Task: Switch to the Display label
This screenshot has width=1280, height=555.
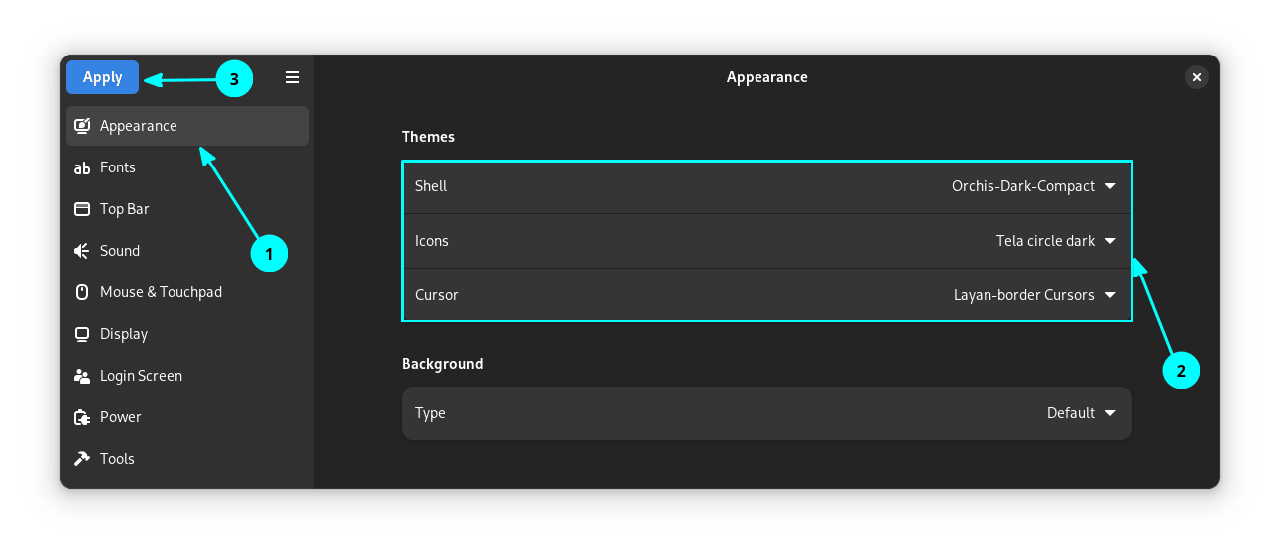Action: 124,334
